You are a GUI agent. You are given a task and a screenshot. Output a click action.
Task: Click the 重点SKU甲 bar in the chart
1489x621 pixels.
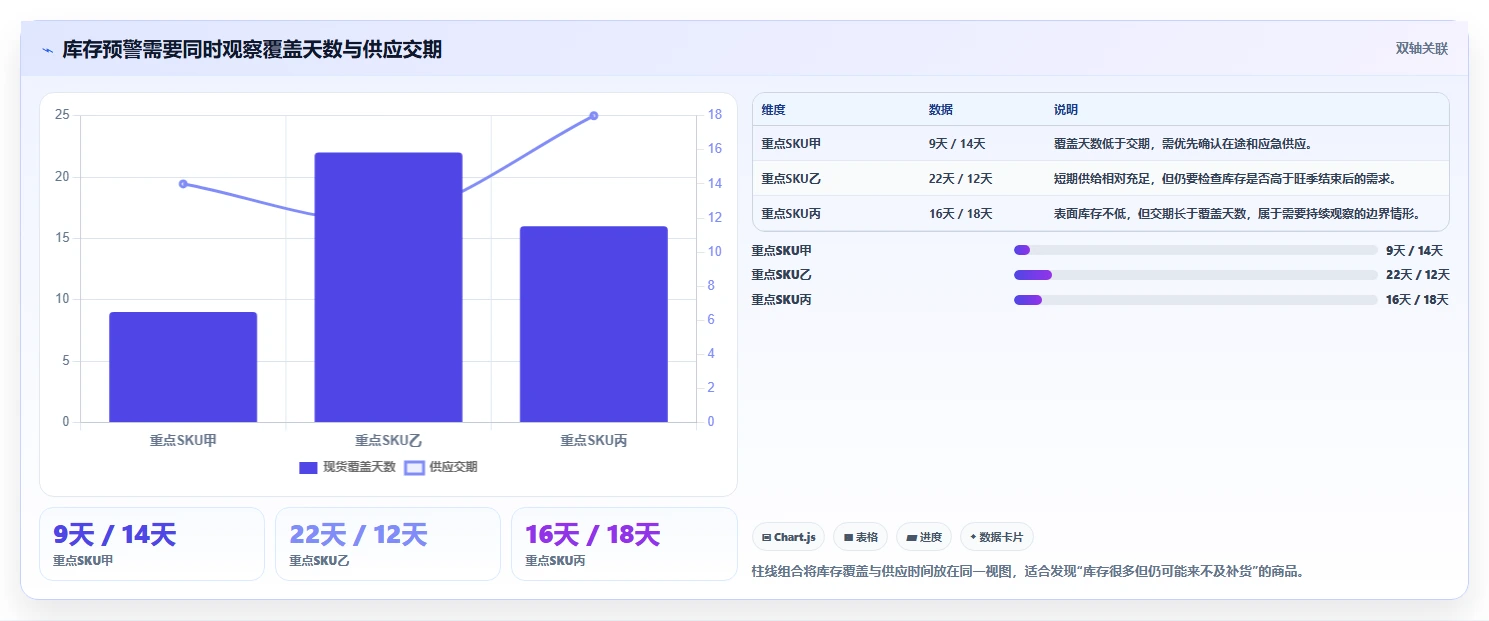point(183,367)
